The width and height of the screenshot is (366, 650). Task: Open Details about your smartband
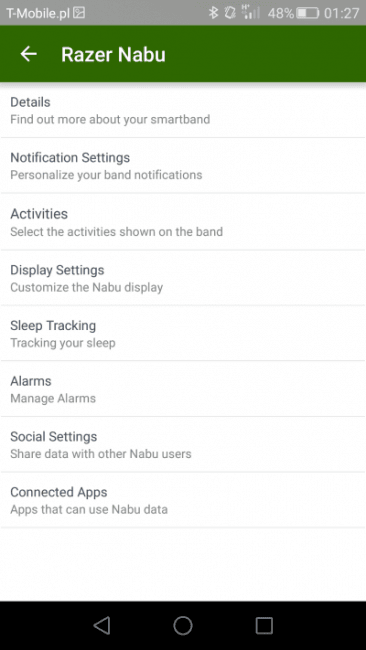click(x=183, y=110)
